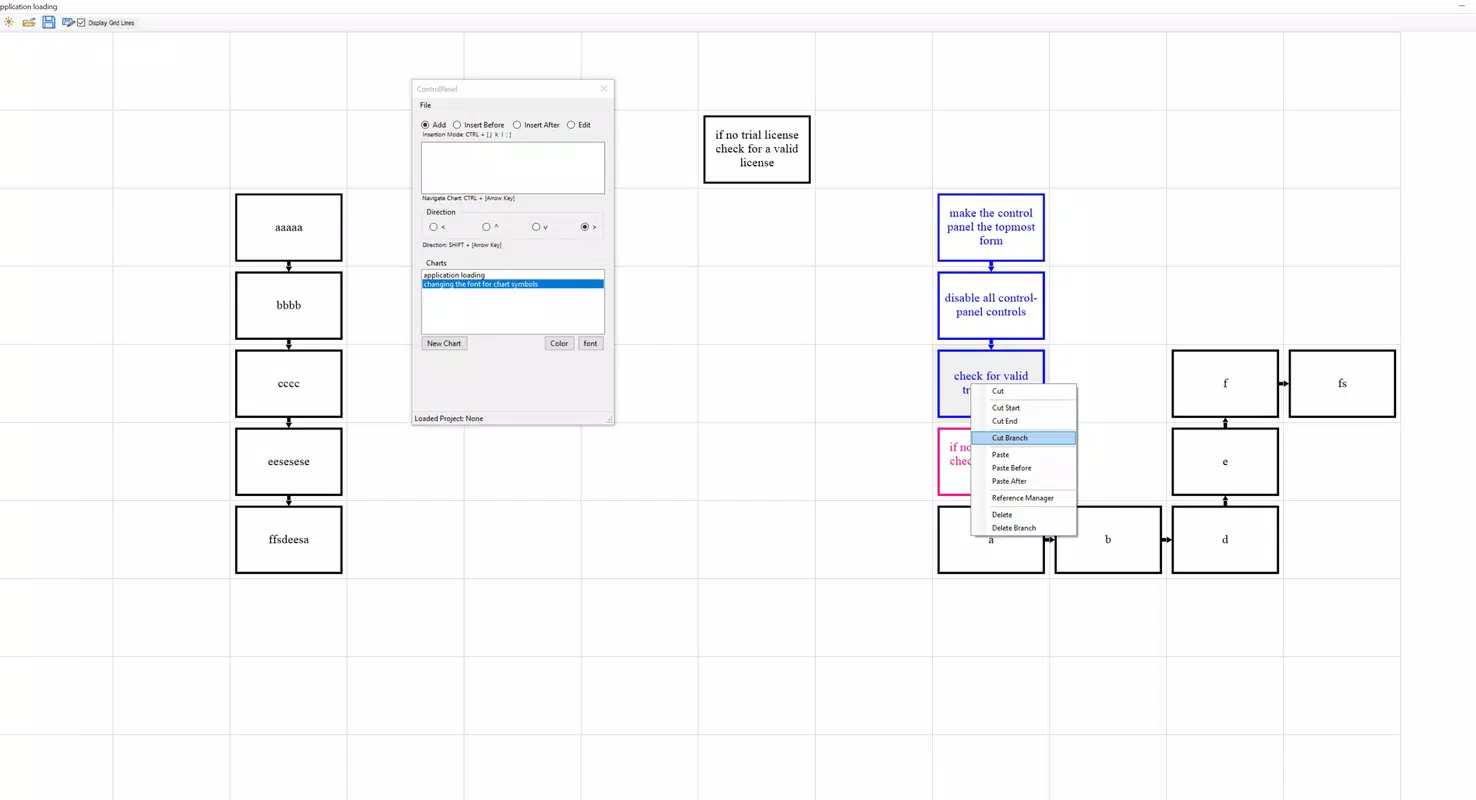Screen dimensions: 1476x800
Task: Select the 'if no trial license' black box
Action: (757, 150)
